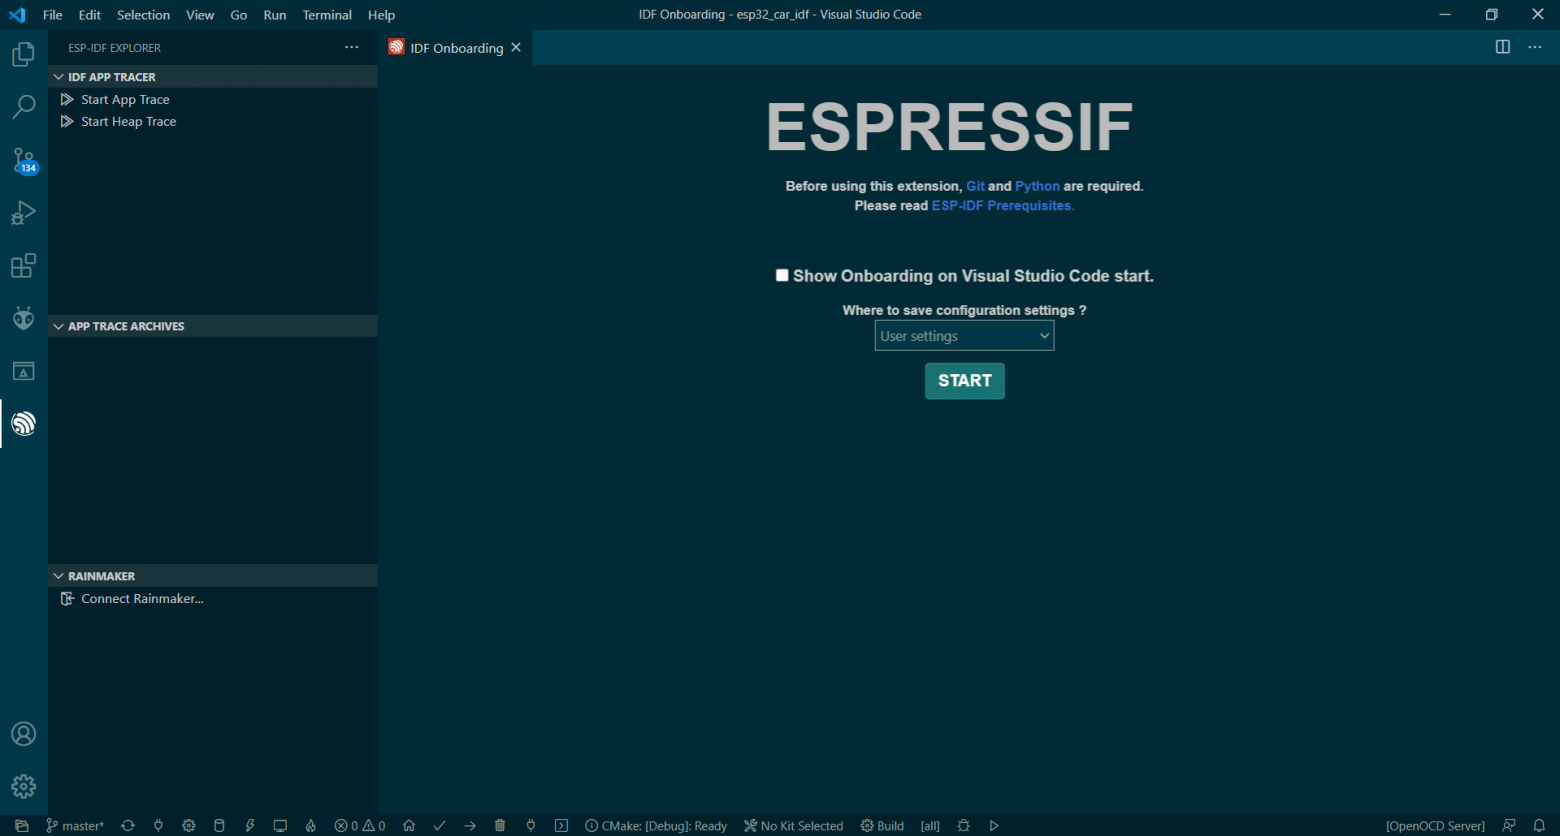The width and height of the screenshot is (1560, 836).
Task: Click the PlatformIO build checkmark icon
Action: point(439,826)
